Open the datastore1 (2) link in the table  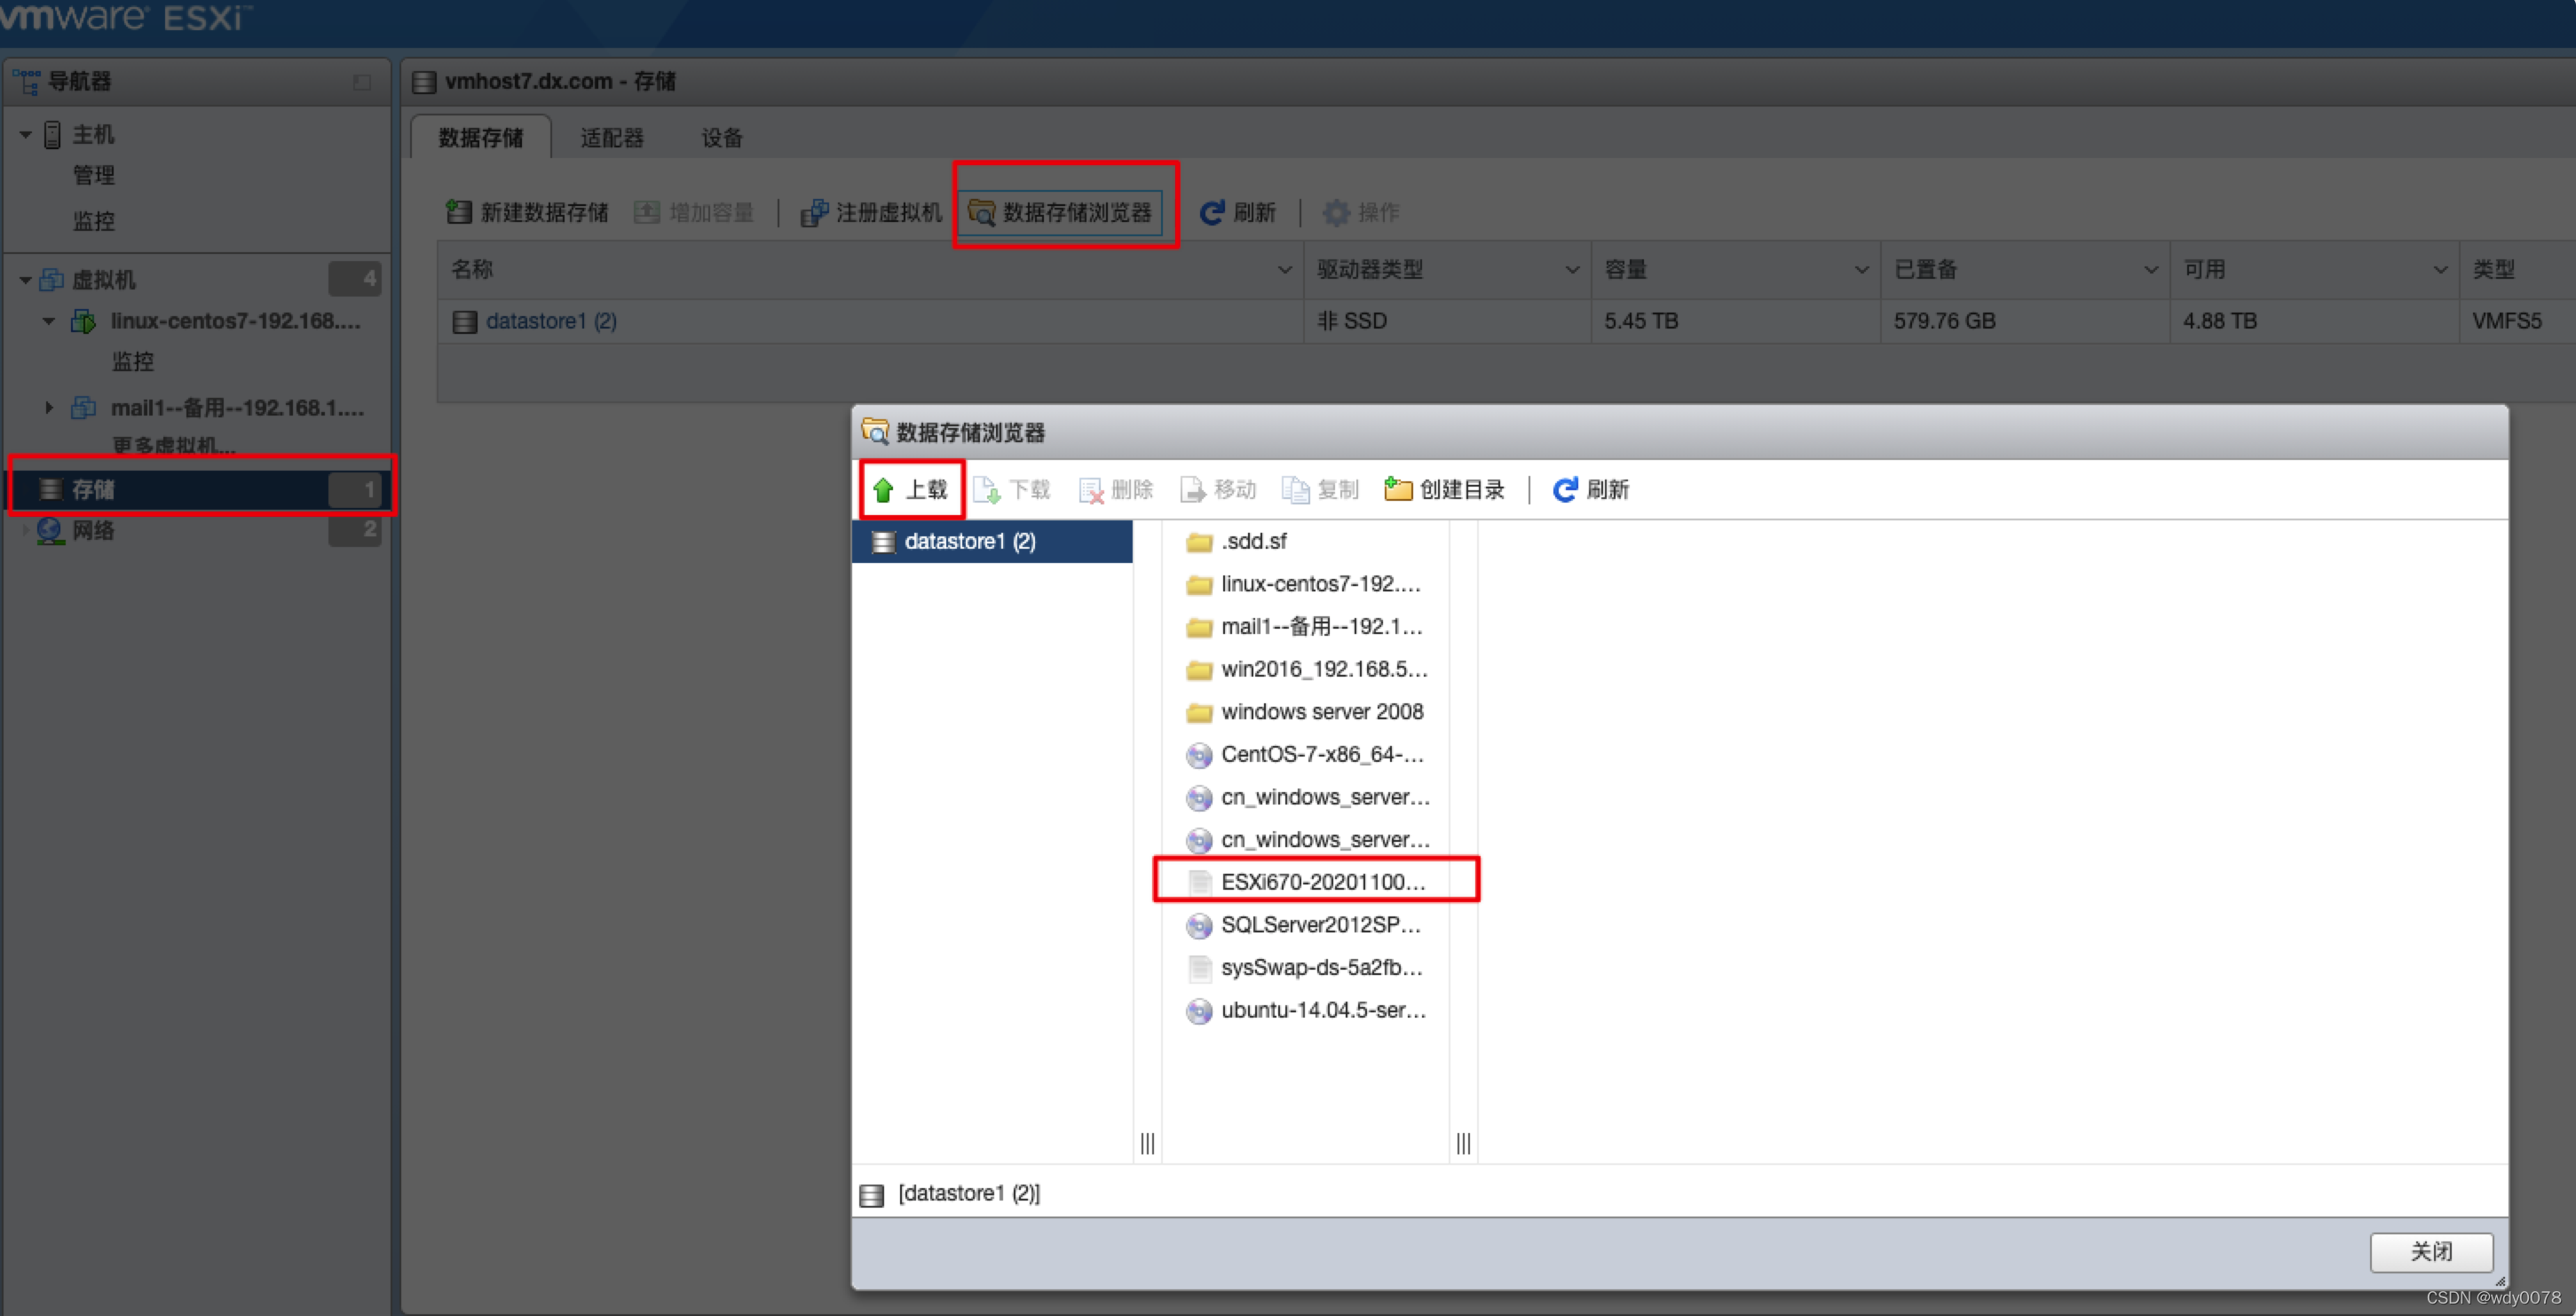tap(551, 321)
